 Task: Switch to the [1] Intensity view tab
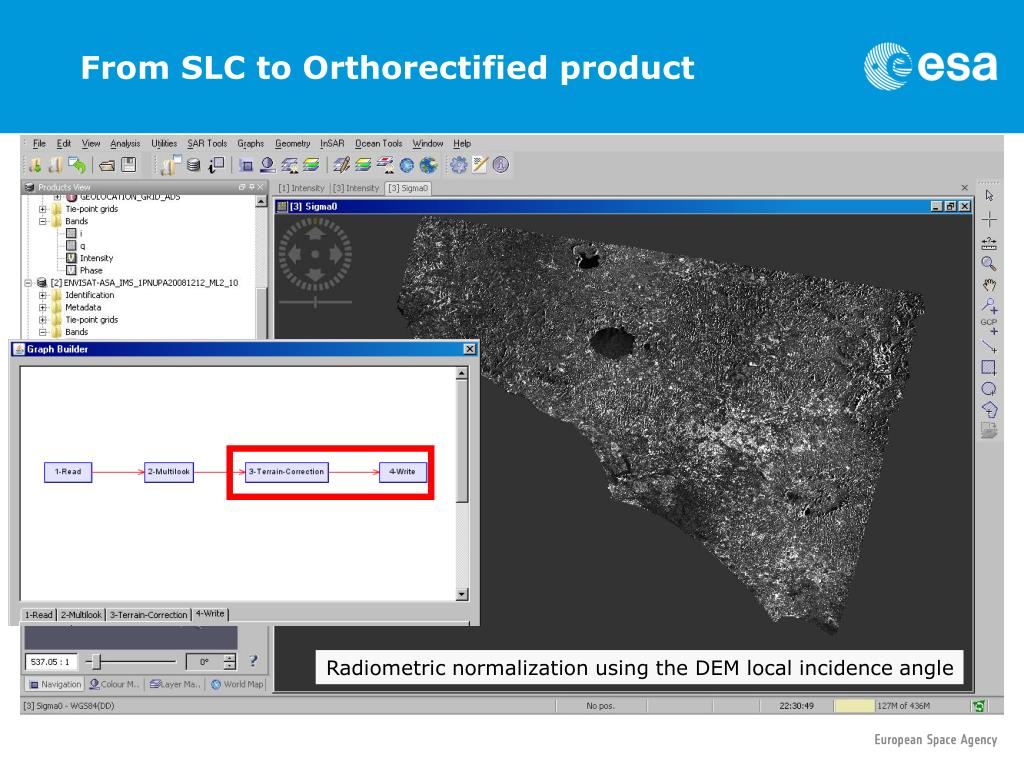point(301,188)
